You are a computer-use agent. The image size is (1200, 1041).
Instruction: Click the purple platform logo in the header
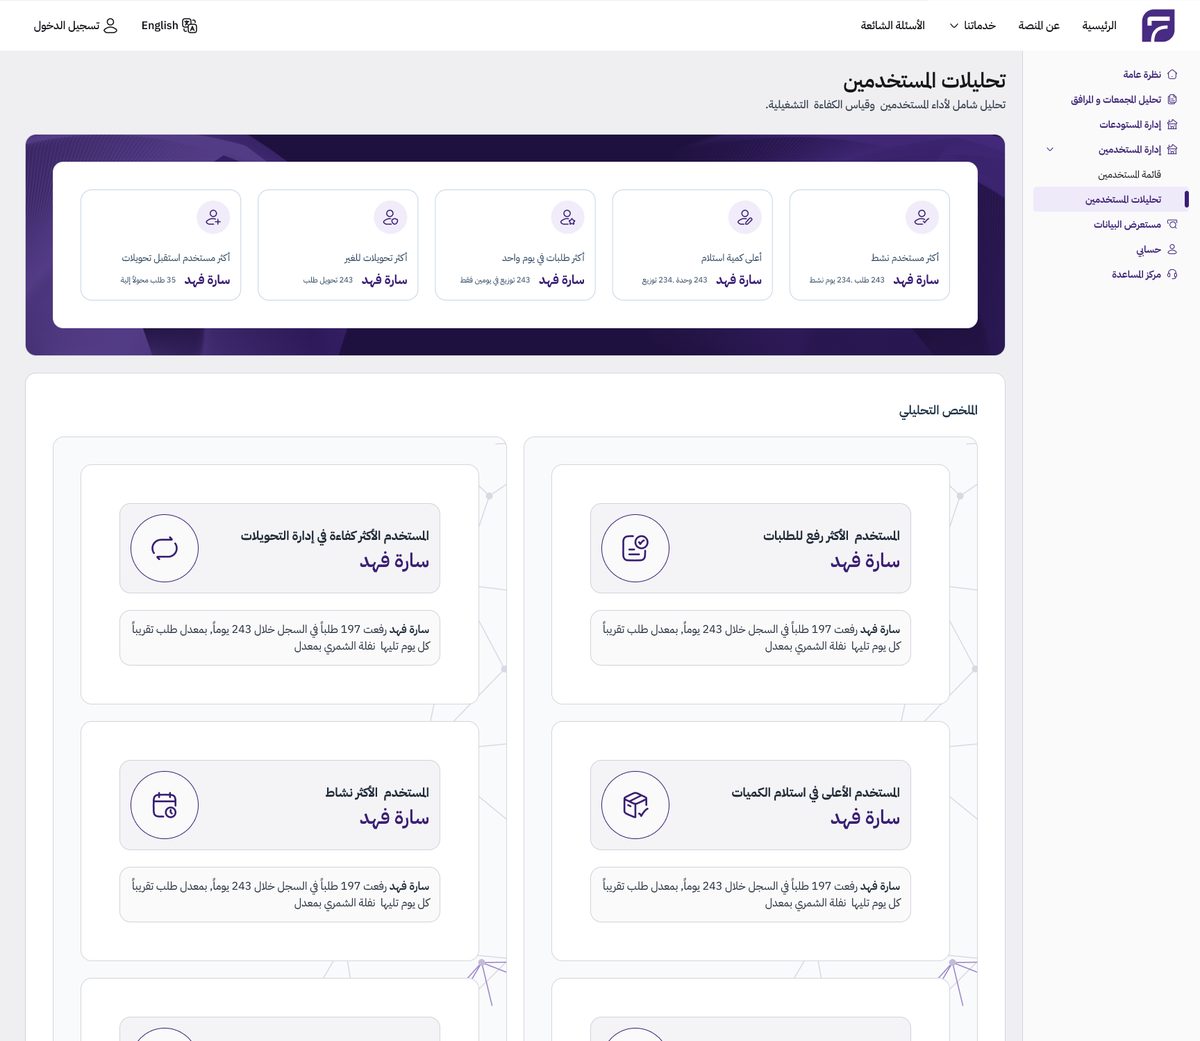click(1158, 26)
